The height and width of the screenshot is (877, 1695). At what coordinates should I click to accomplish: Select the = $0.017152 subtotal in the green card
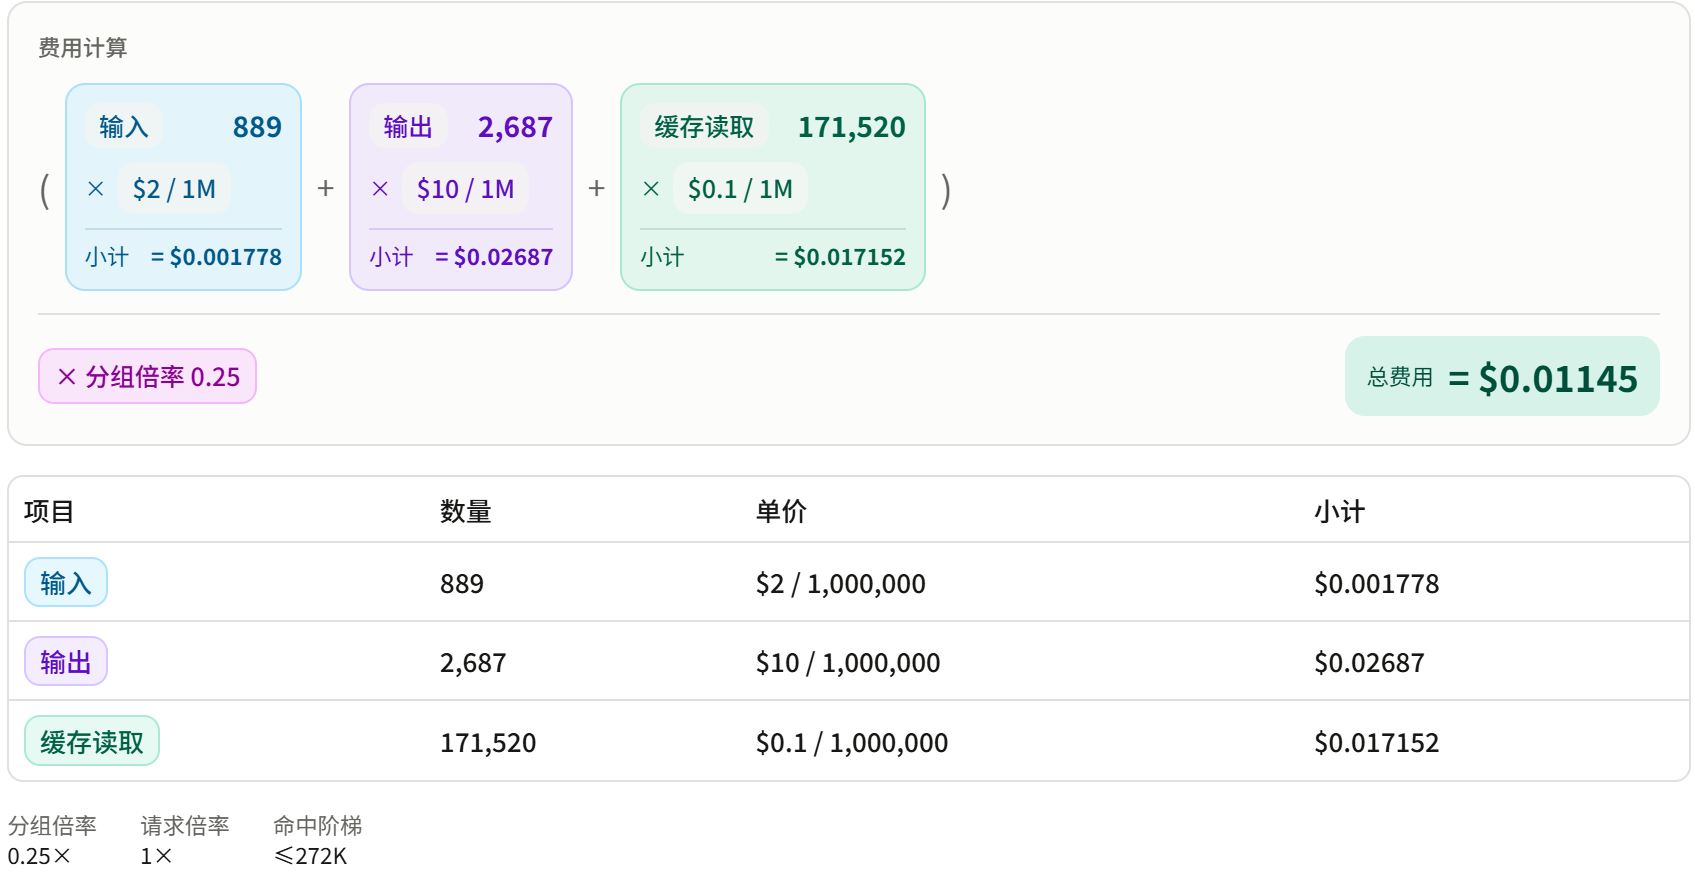840,257
